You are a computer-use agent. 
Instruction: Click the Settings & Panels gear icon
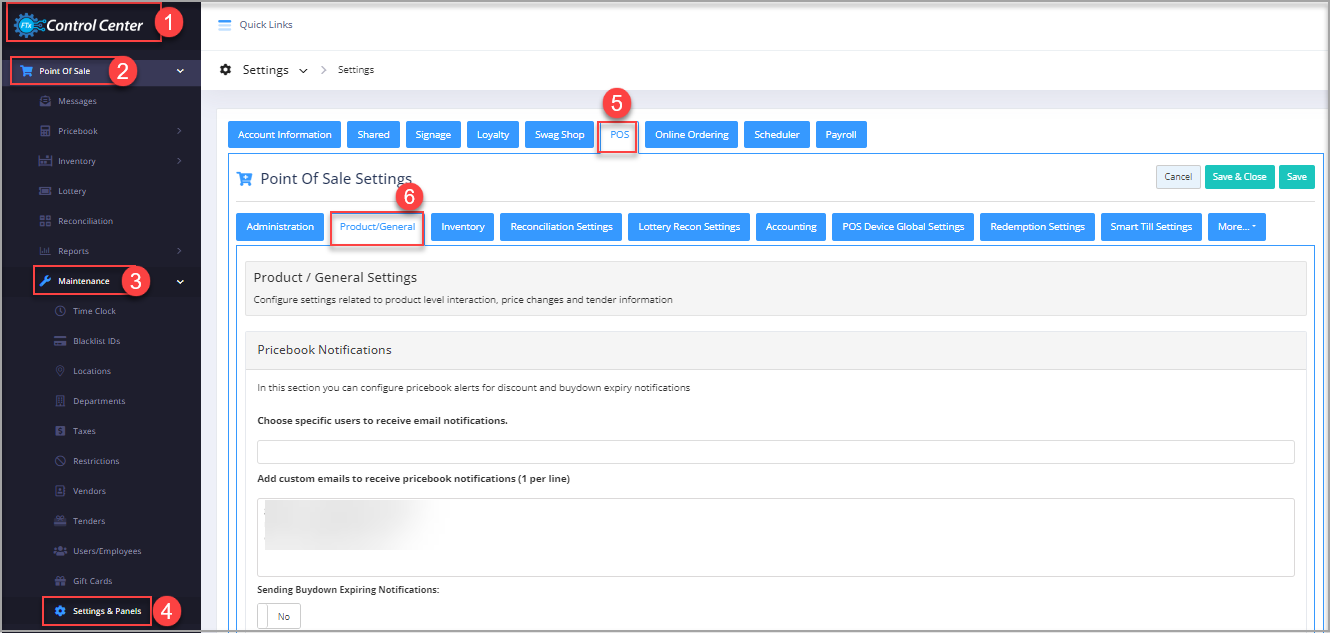(x=60, y=611)
